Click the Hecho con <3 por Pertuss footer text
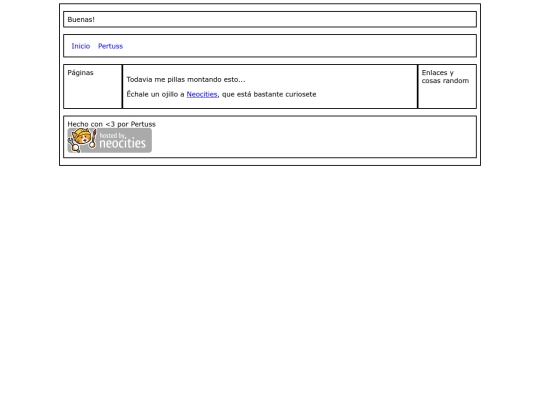The width and height of the screenshot is (540, 405). 112,124
